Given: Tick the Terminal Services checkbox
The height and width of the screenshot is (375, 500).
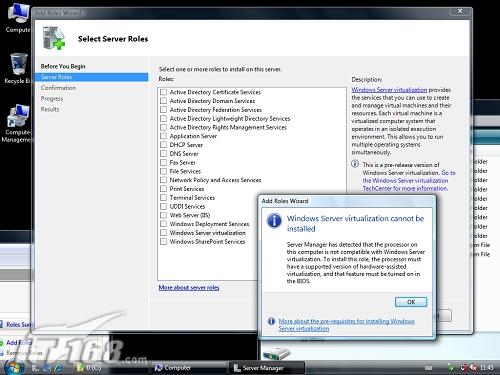Looking at the screenshot, I should (163, 197).
